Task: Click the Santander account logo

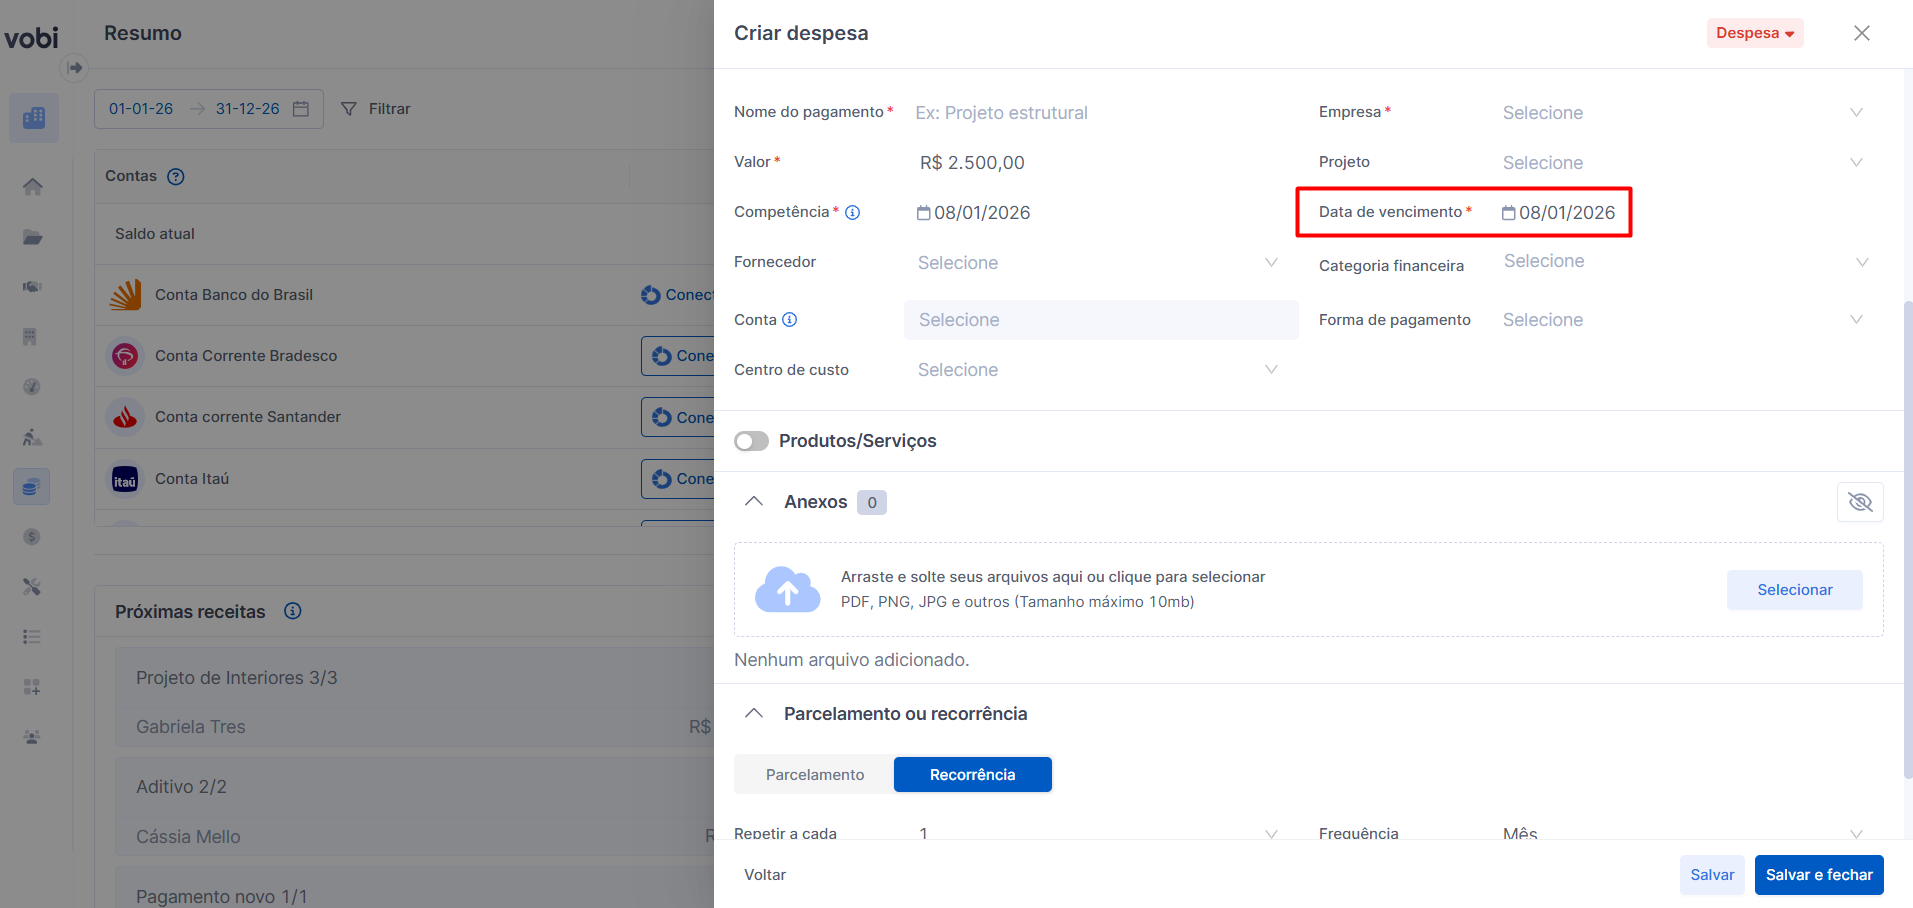Action: pyautogui.click(x=125, y=417)
